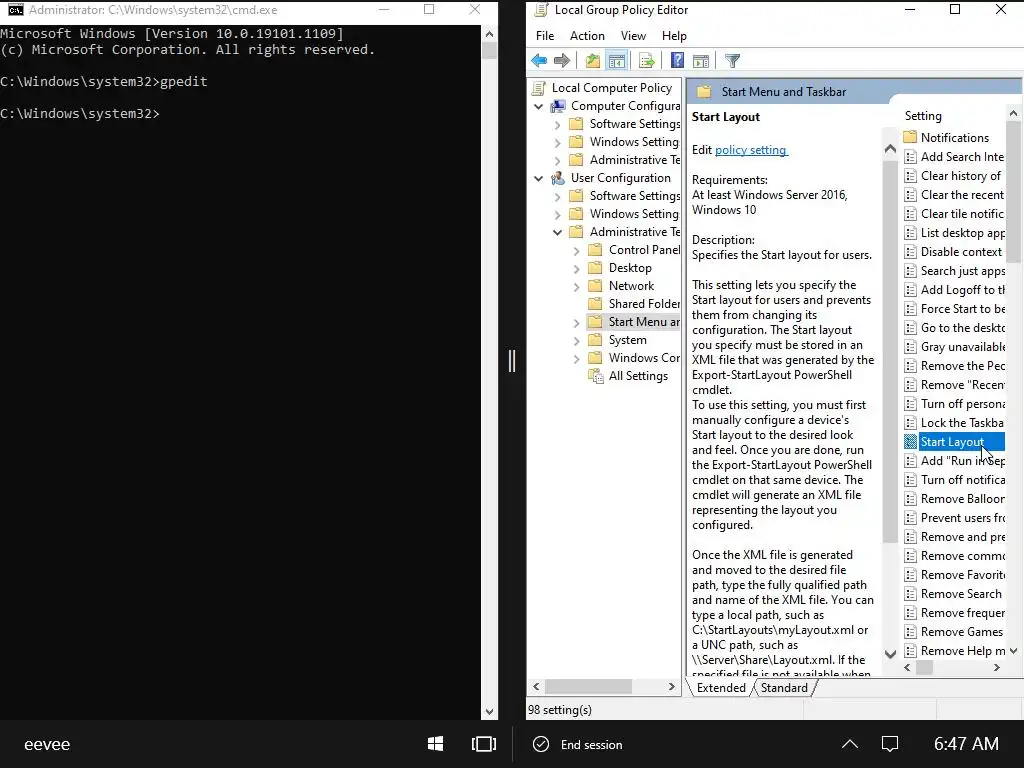The width and height of the screenshot is (1024, 768).
Task: Click description pane scroll down arrow
Action: coord(890,654)
